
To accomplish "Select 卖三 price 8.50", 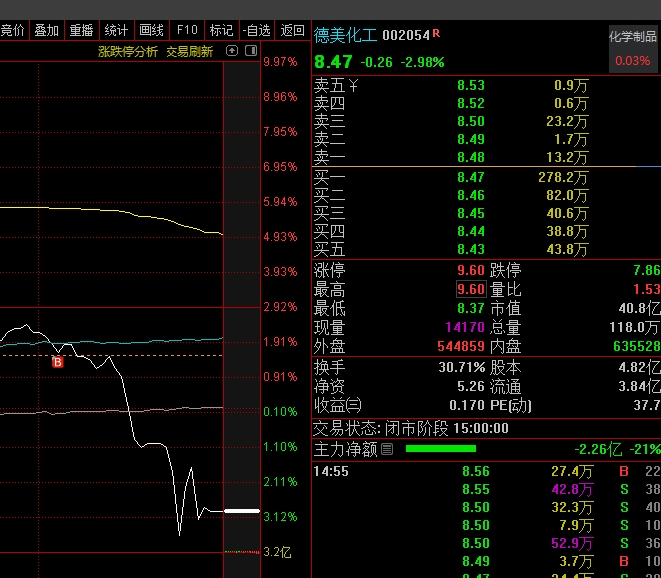I will 471,121.
